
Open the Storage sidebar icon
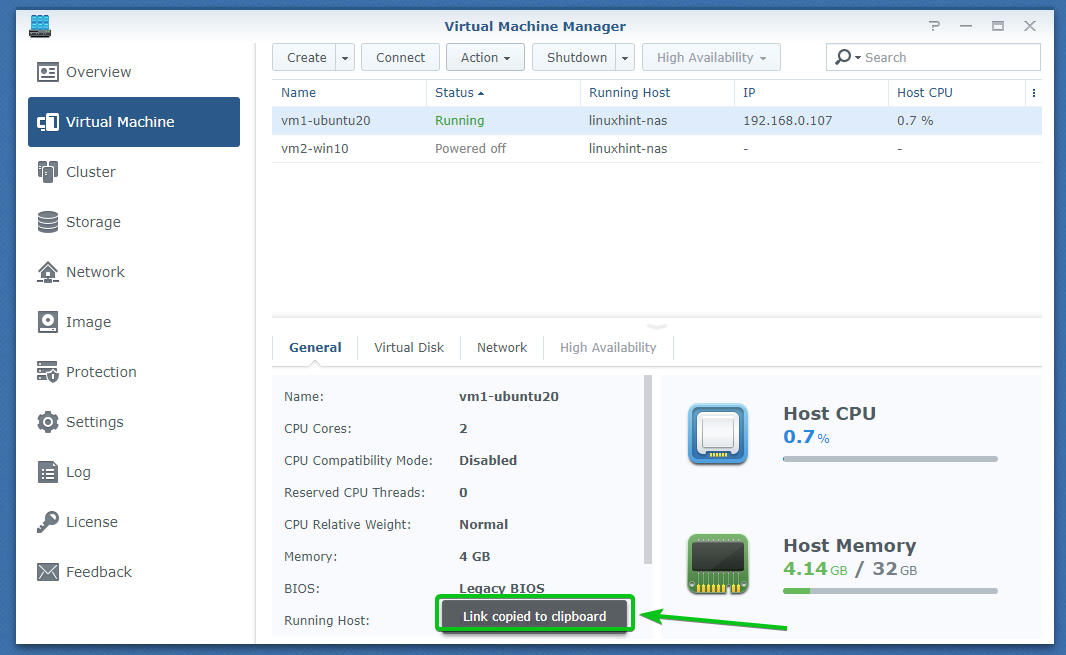pos(48,222)
